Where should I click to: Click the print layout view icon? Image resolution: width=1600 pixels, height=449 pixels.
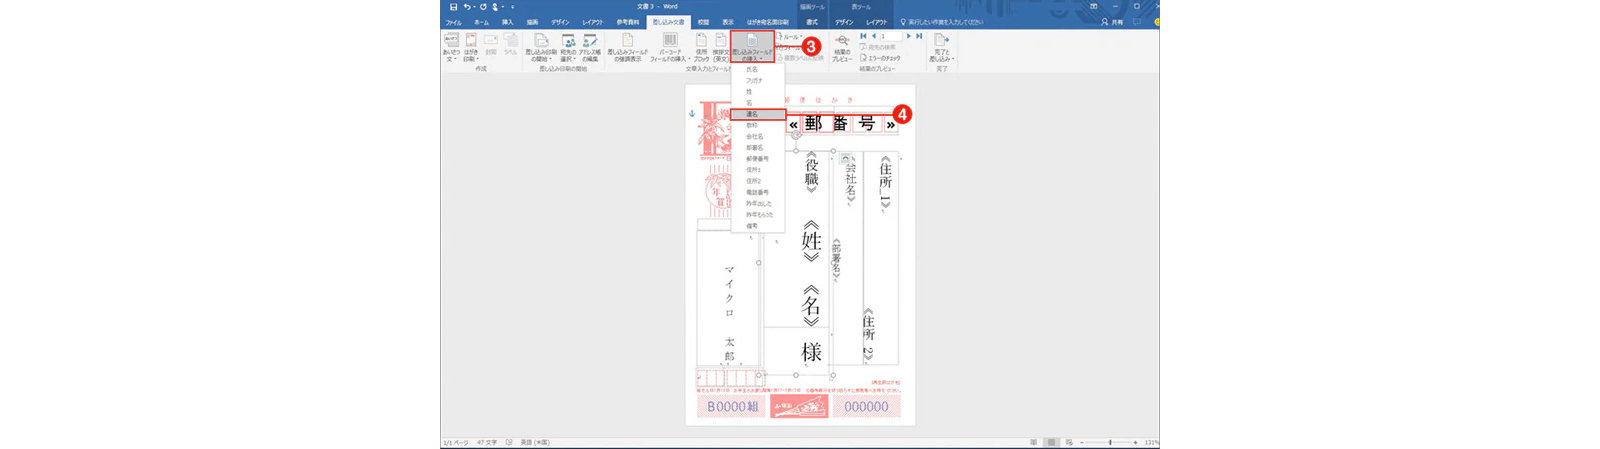tap(1051, 442)
